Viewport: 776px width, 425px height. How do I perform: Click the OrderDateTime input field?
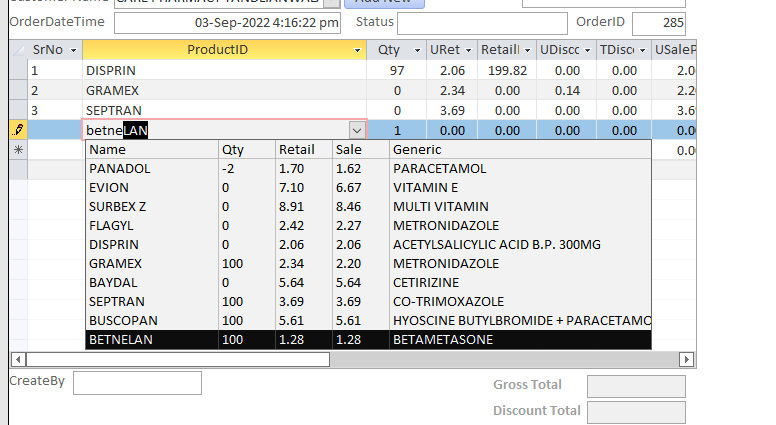[227, 23]
